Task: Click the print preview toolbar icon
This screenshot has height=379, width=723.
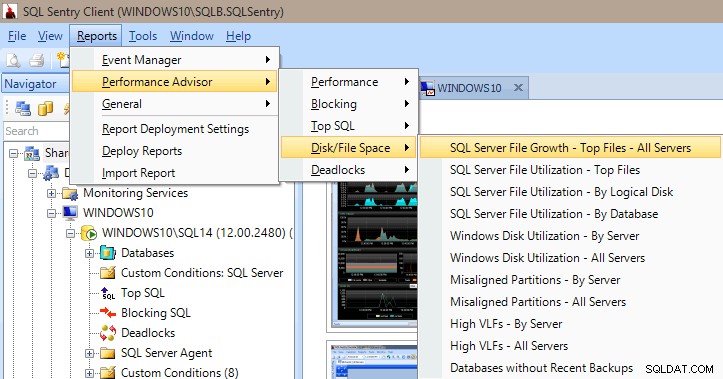Action: tap(13, 60)
